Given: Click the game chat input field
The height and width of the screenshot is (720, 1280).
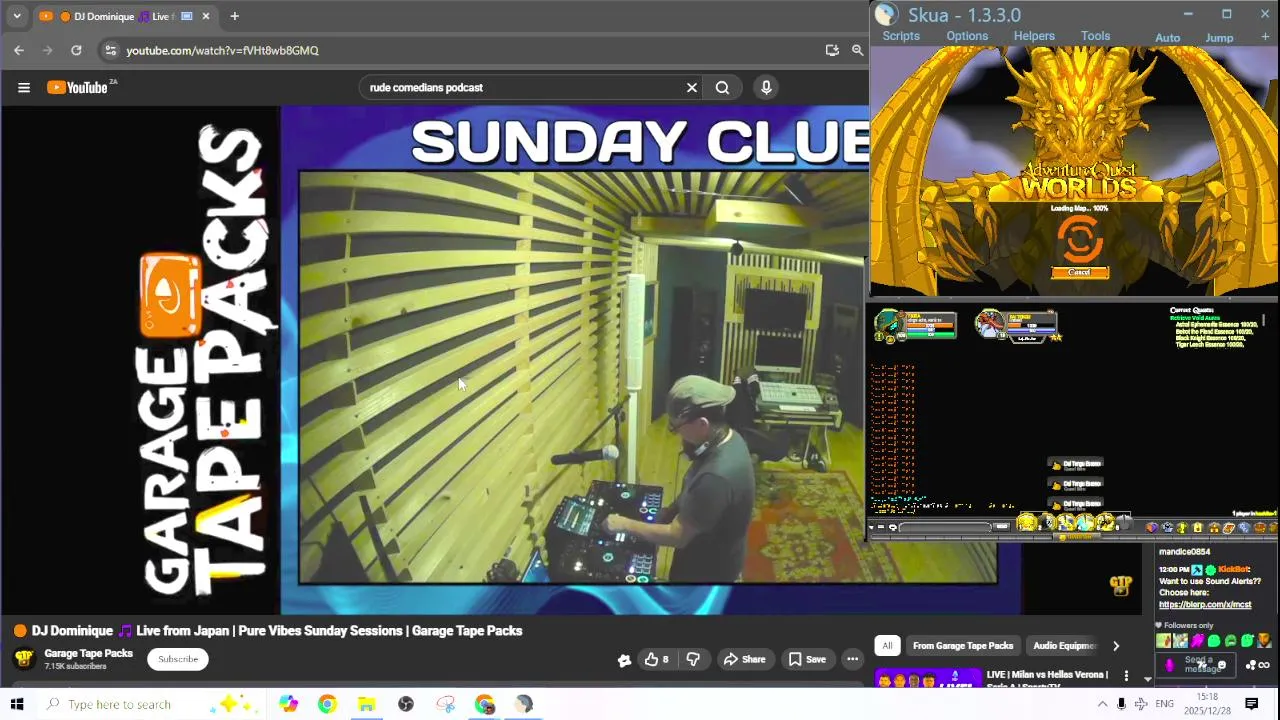Looking at the screenshot, I should point(947,527).
